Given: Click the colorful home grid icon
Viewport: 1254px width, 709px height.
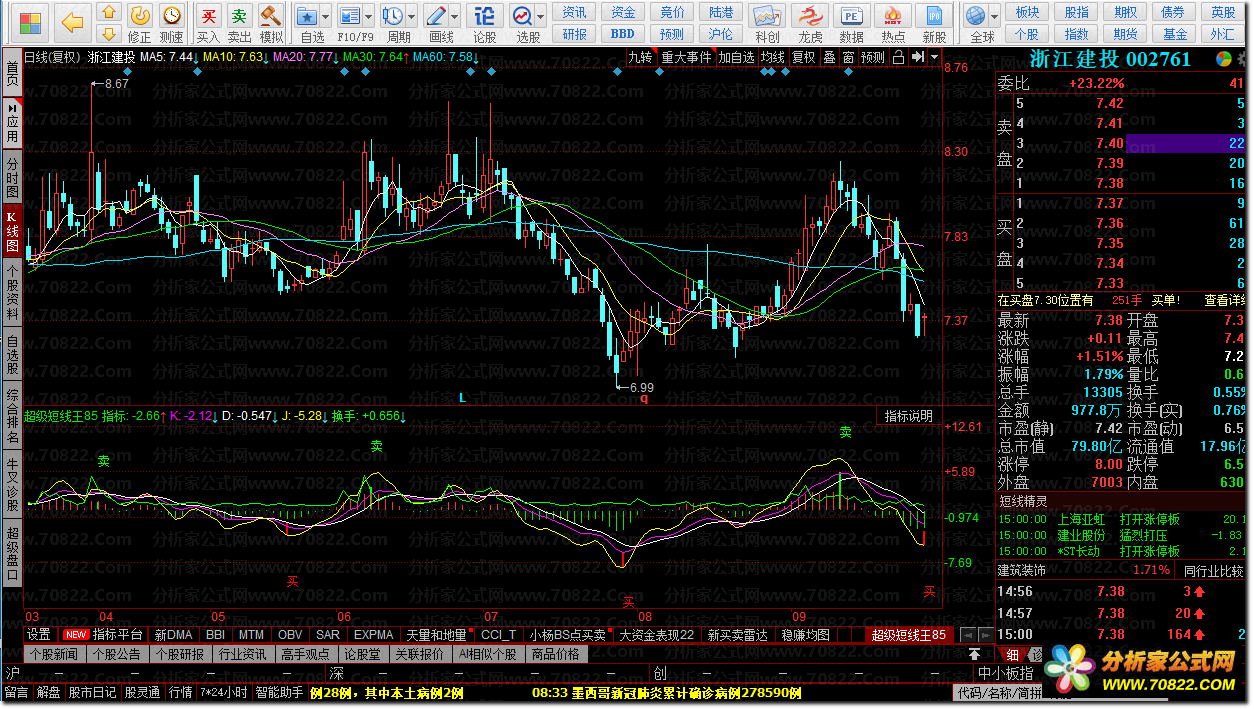Looking at the screenshot, I should point(31,22).
